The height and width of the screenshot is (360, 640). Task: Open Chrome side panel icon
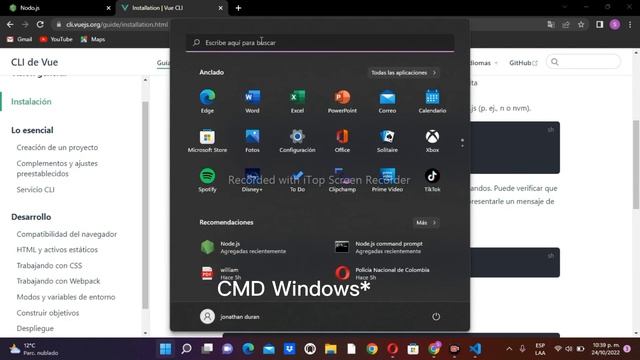coord(599,24)
